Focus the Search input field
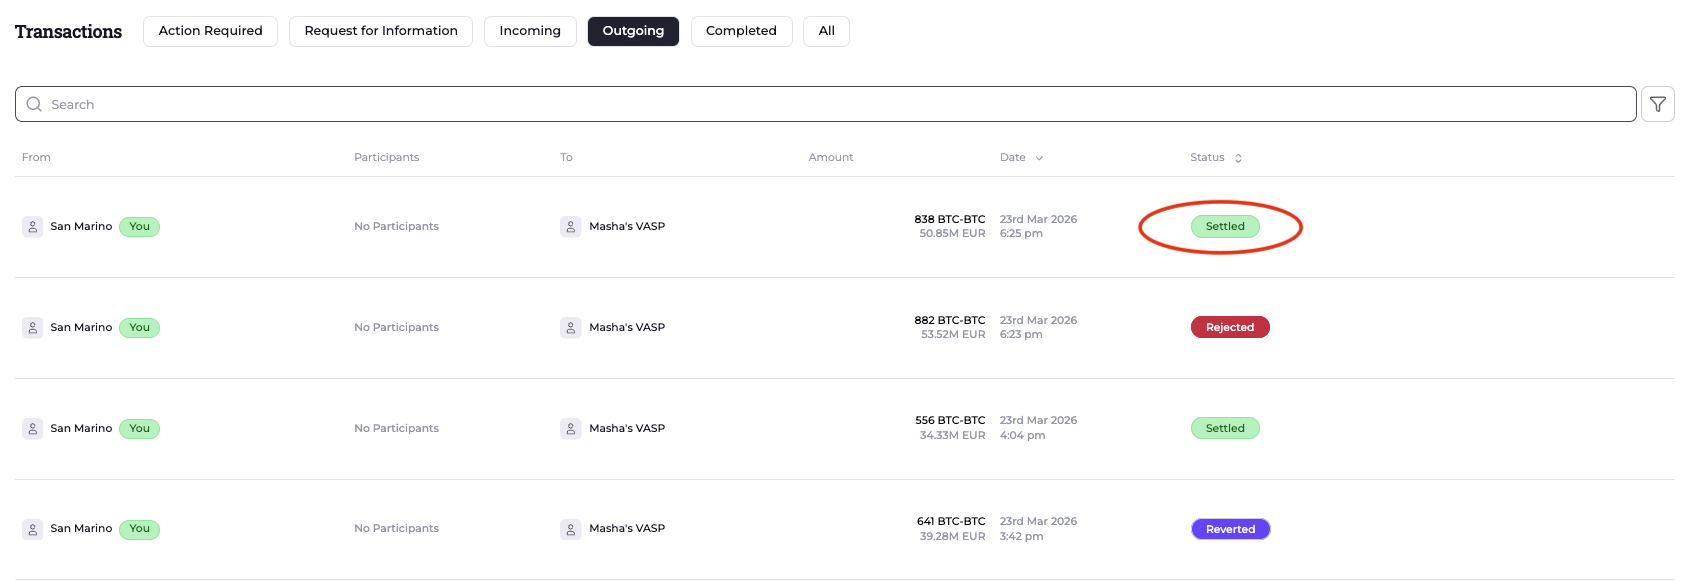 [826, 104]
